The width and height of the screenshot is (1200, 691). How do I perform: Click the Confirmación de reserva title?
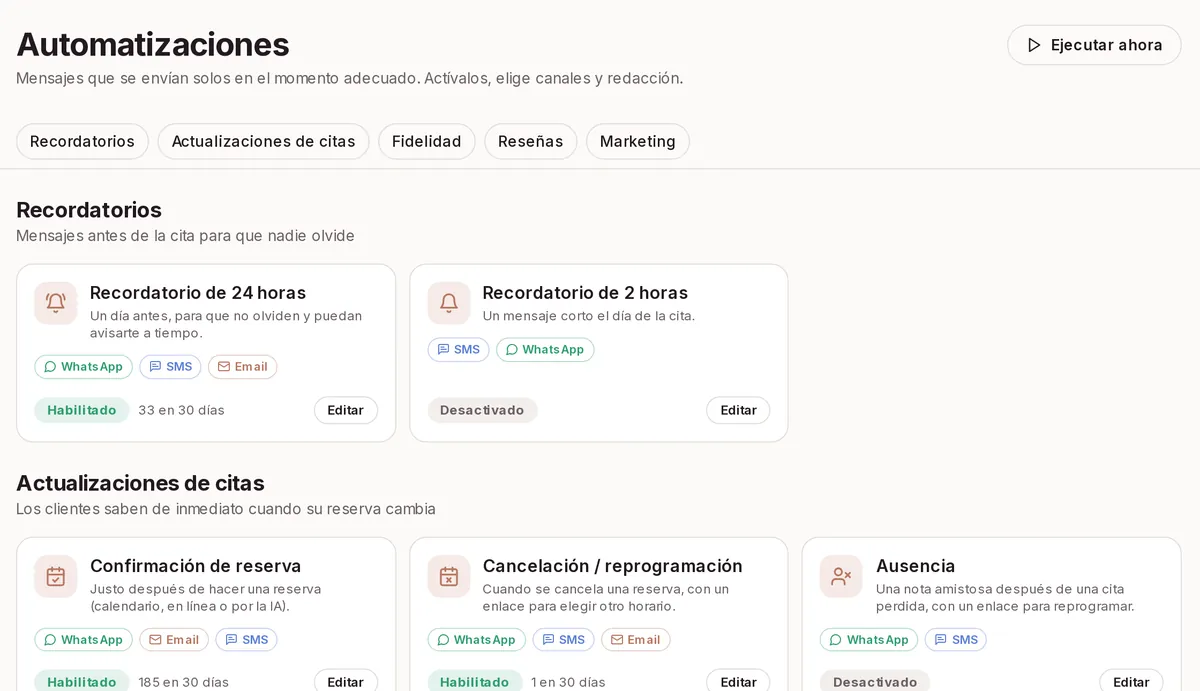coord(195,566)
